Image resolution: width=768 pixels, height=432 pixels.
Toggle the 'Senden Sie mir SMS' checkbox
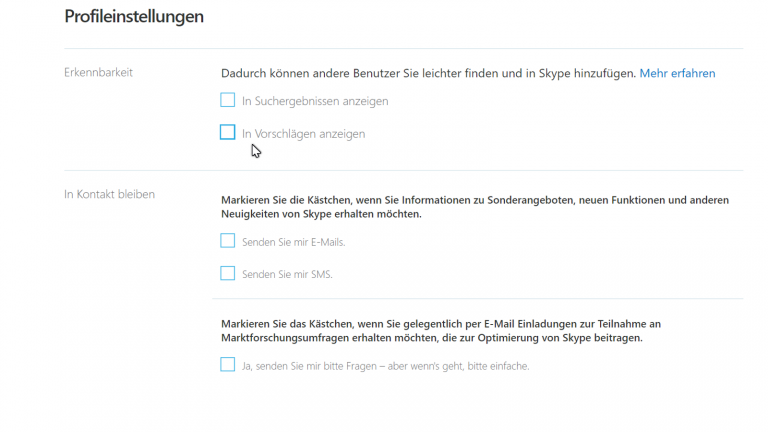coord(228,273)
